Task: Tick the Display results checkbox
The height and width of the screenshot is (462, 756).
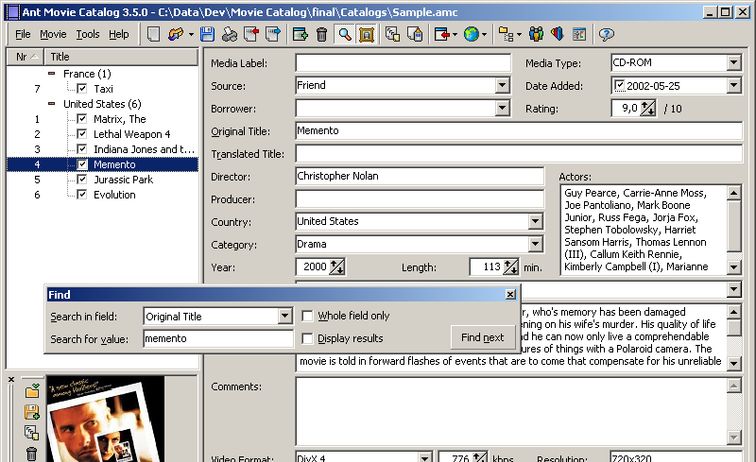Action: click(308, 339)
